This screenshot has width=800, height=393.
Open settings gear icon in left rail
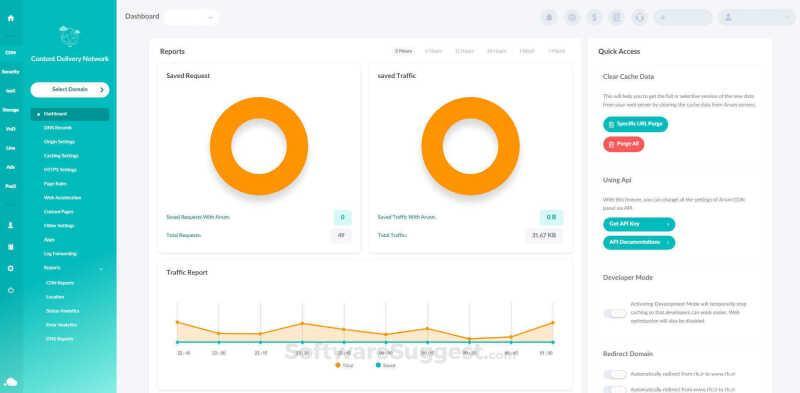coord(11,268)
